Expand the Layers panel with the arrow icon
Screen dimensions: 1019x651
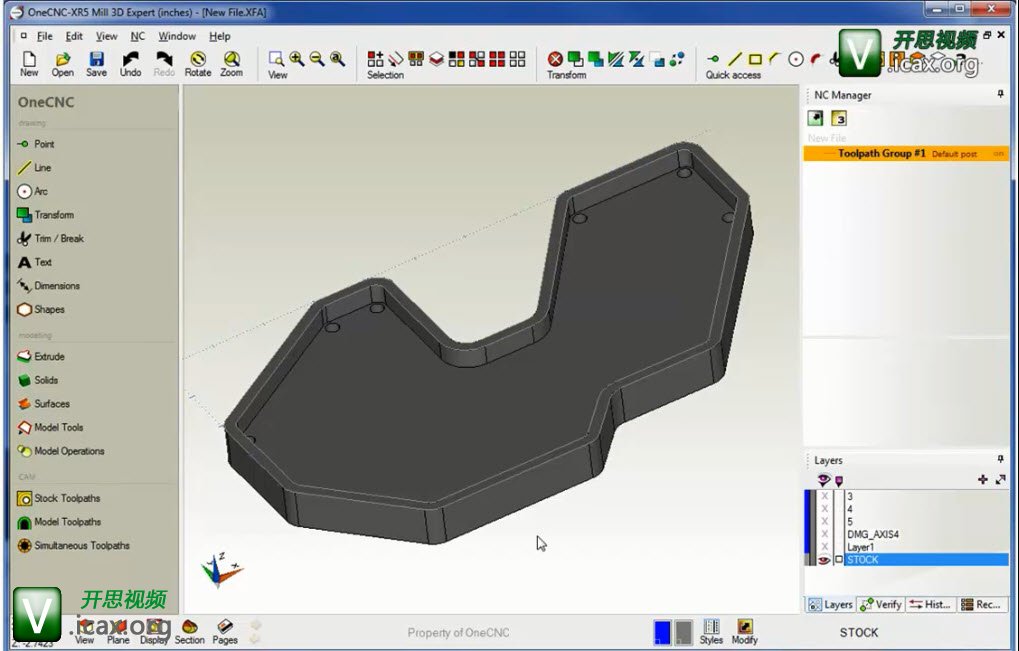pyautogui.click(x=1000, y=480)
